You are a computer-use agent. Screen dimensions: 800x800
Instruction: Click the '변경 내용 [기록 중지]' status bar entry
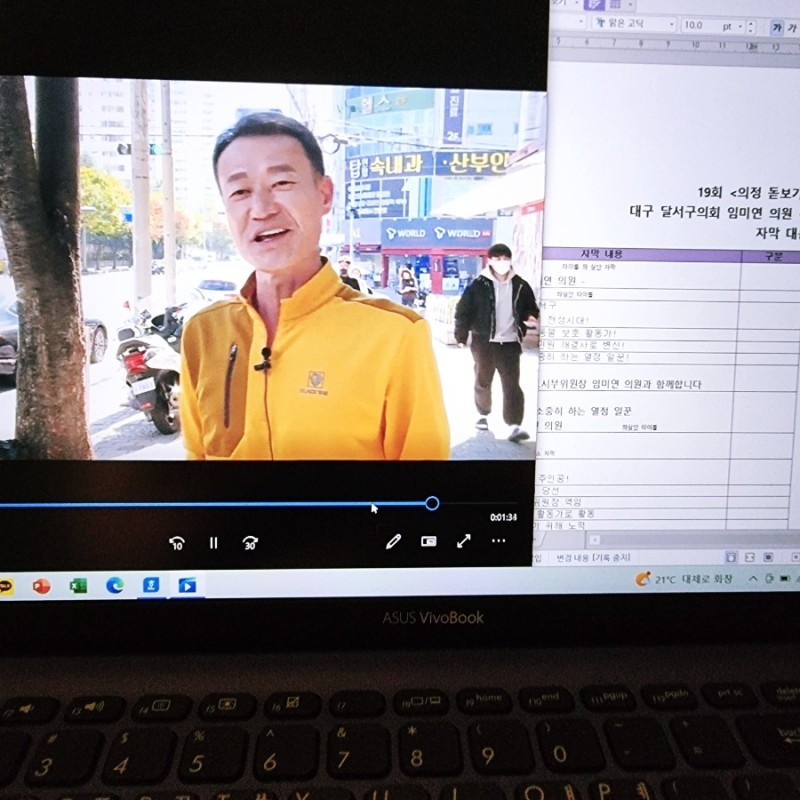click(593, 558)
